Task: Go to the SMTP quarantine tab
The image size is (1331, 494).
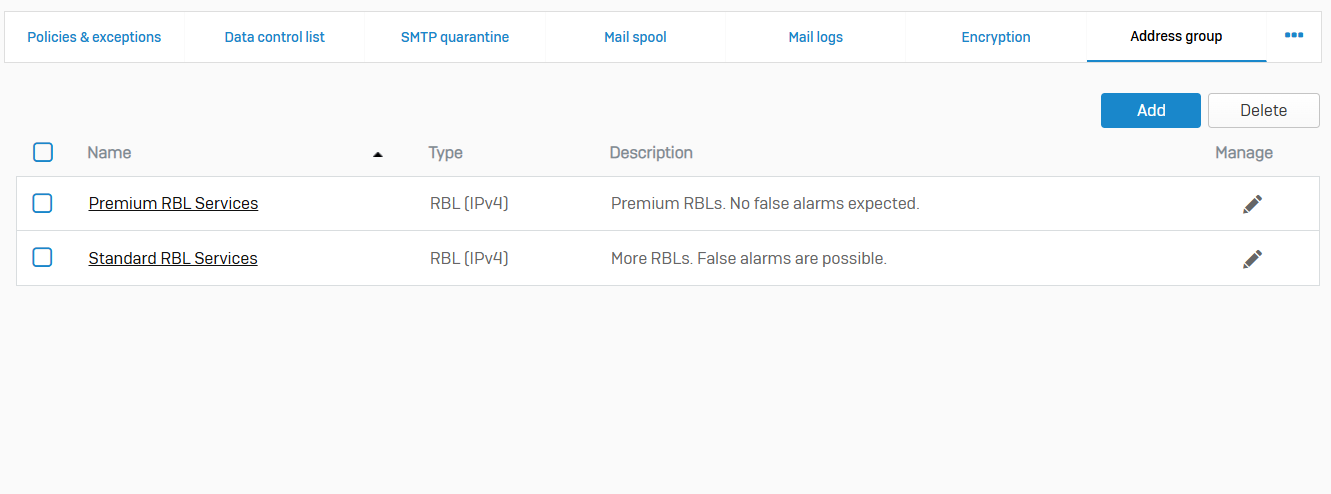Action: coord(455,37)
